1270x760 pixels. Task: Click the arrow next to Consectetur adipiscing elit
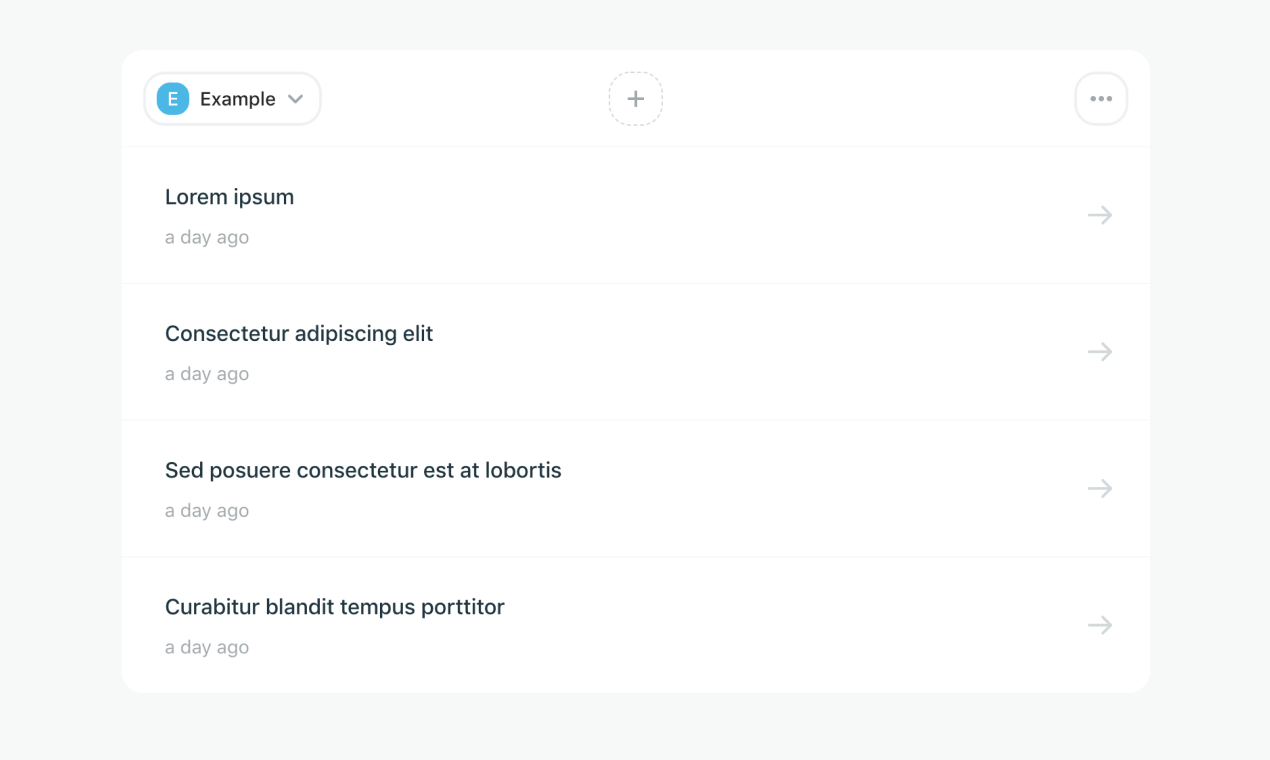coord(1100,352)
